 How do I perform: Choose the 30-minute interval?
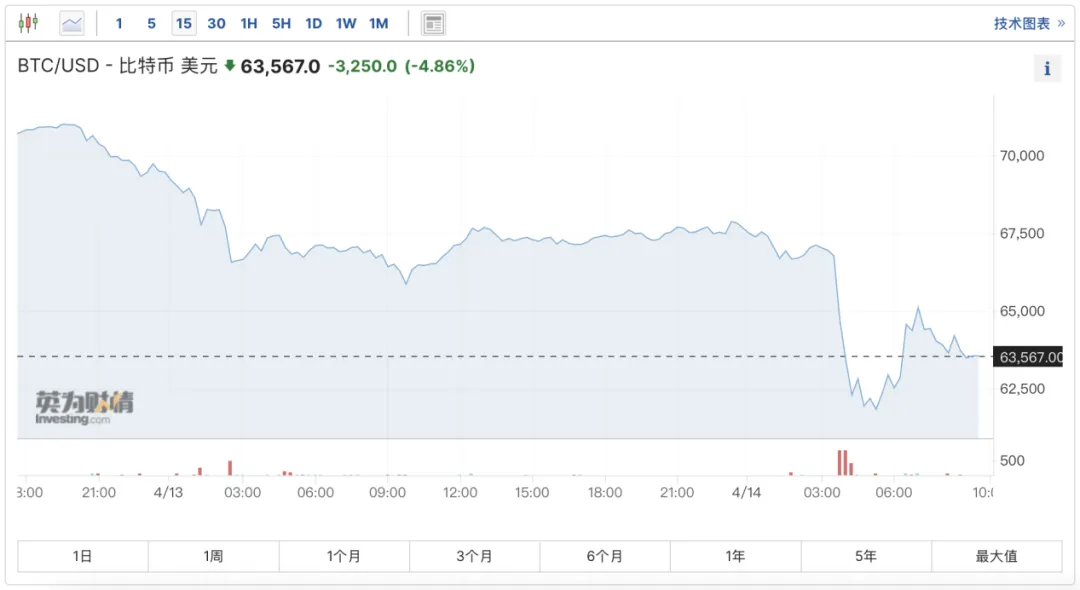[x=216, y=23]
